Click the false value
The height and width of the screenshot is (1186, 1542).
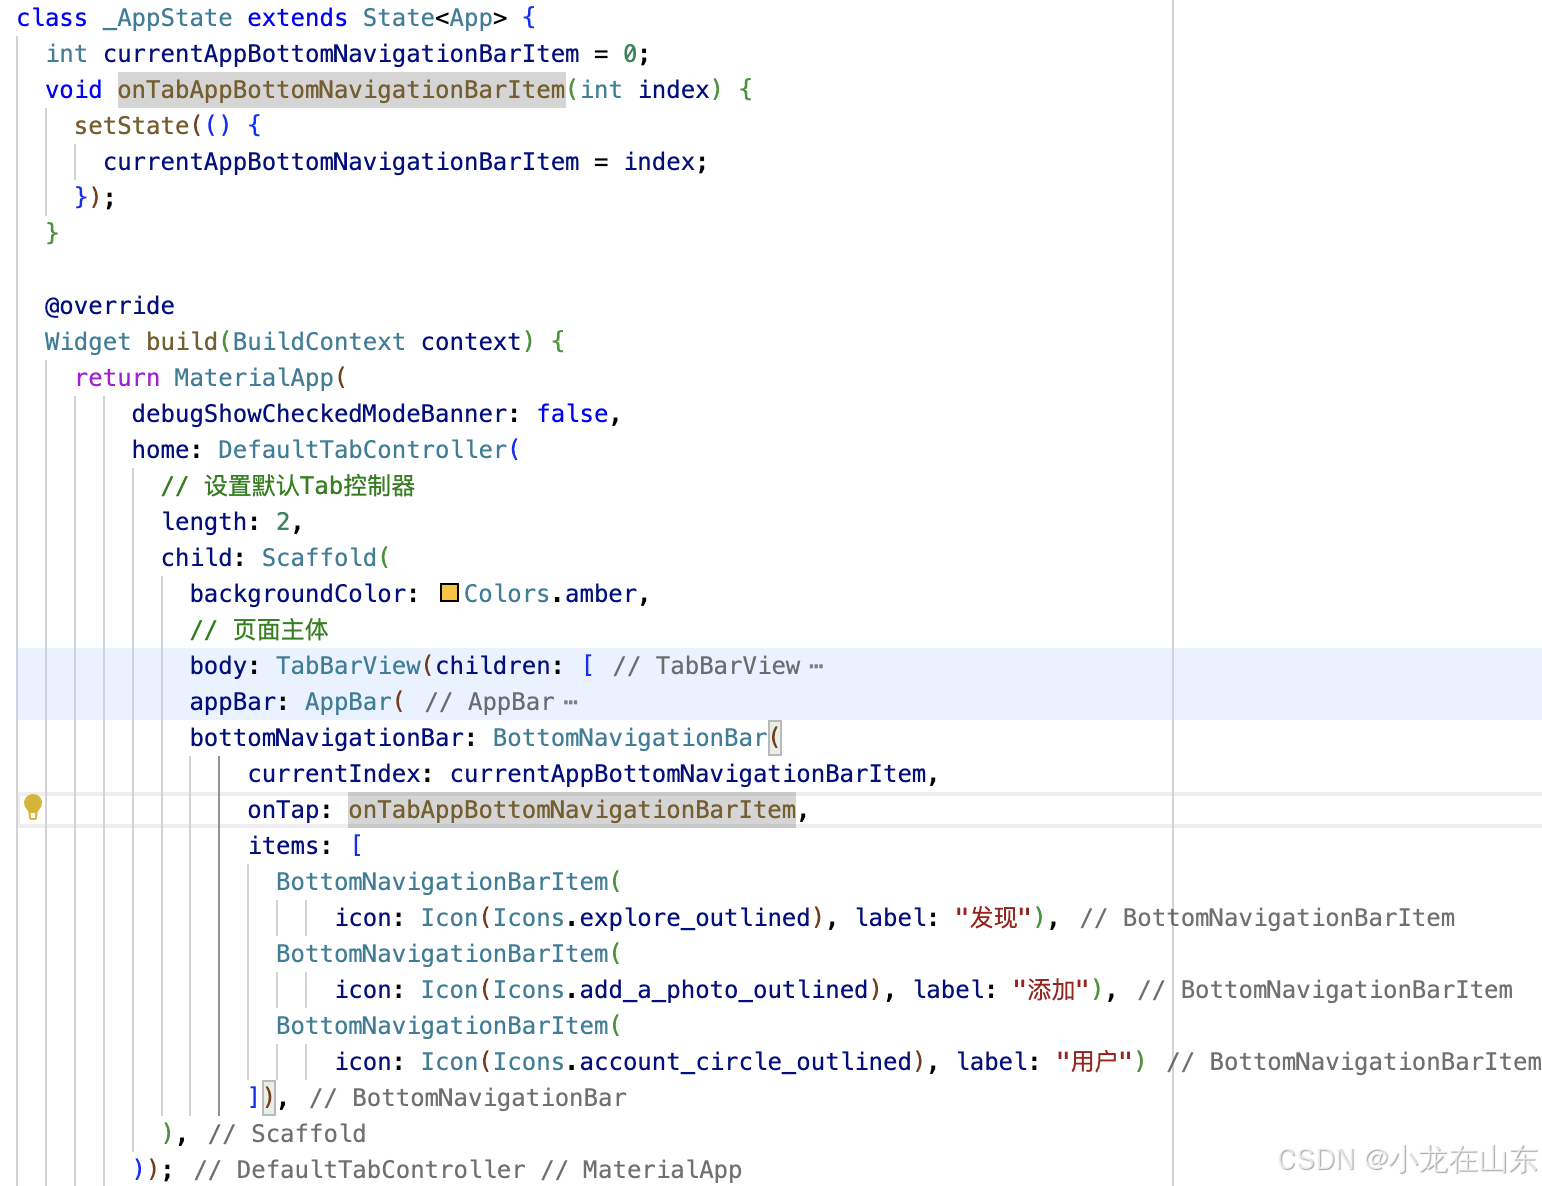[572, 414]
